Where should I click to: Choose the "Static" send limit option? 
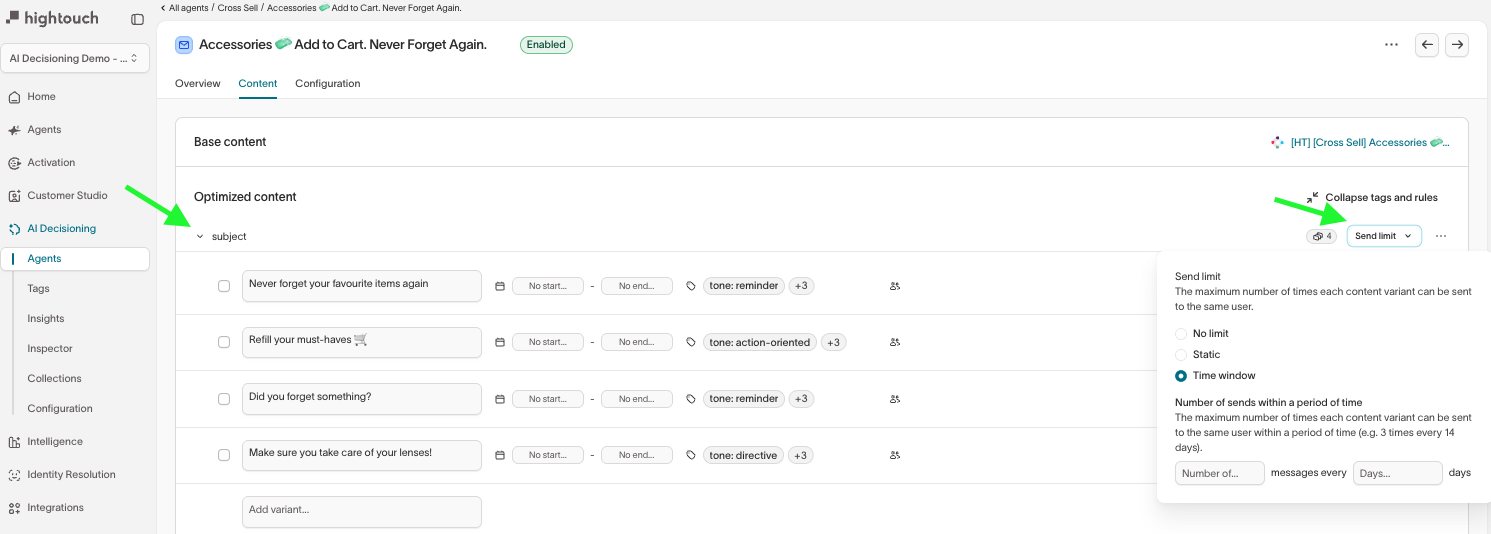point(1181,355)
